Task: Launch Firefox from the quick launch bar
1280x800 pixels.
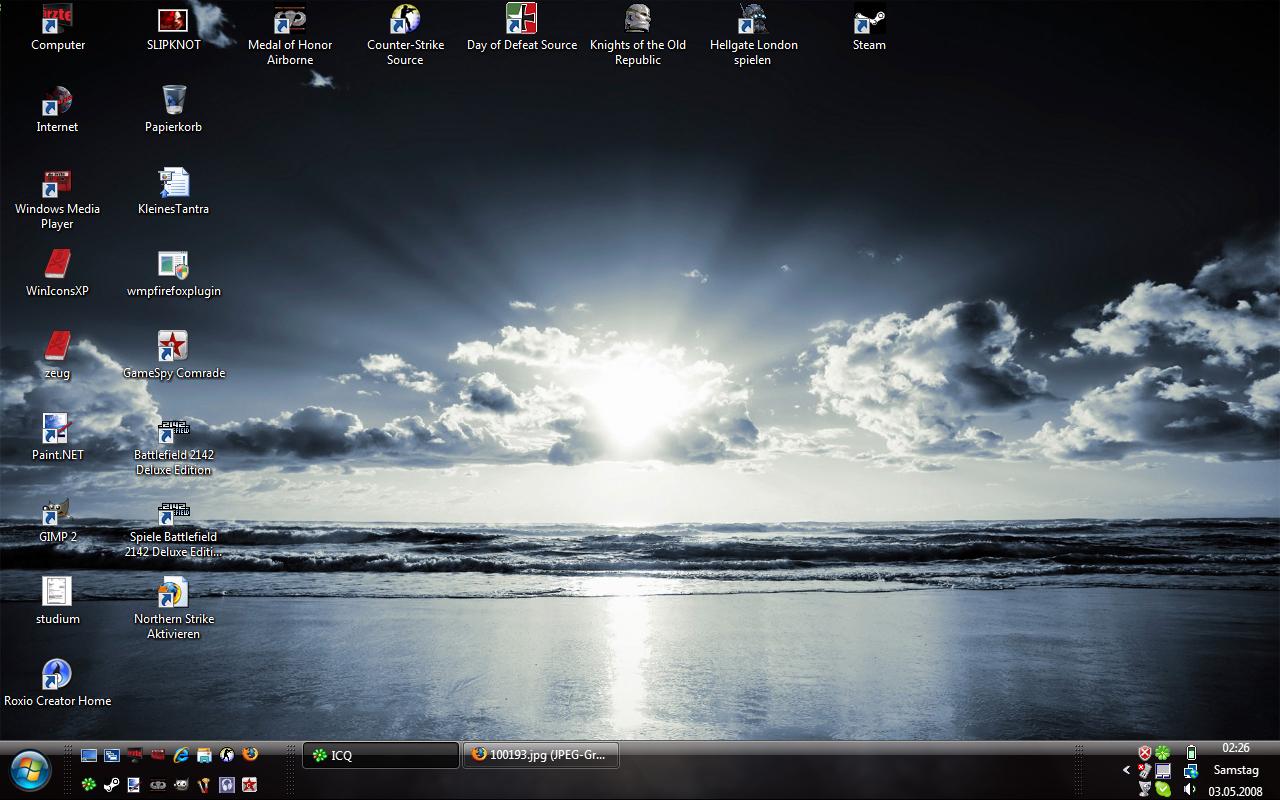Action: click(250, 755)
